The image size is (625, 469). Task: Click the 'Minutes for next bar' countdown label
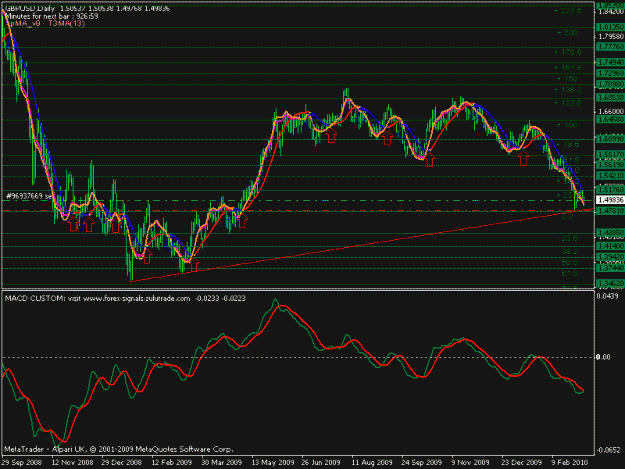tap(51, 16)
